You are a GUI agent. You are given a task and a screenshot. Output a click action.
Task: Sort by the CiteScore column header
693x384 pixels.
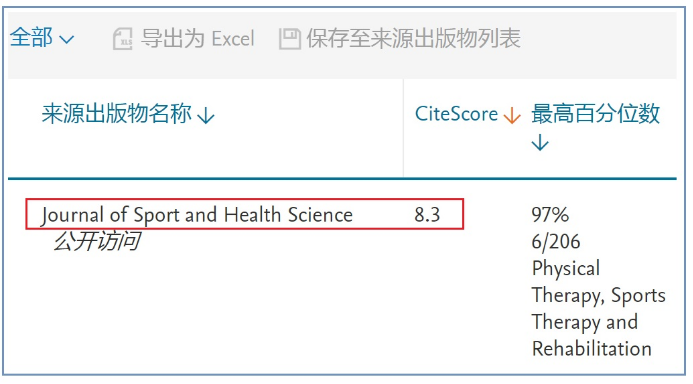456,114
